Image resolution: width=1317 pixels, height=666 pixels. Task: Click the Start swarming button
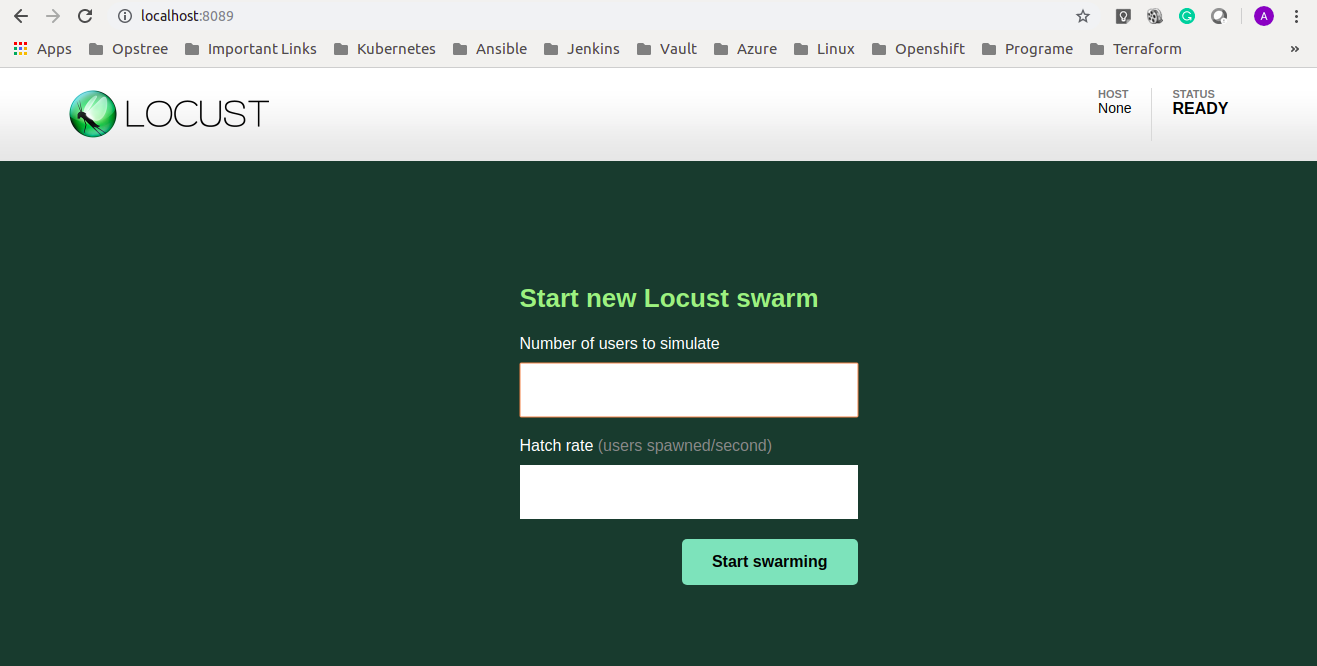[769, 562]
